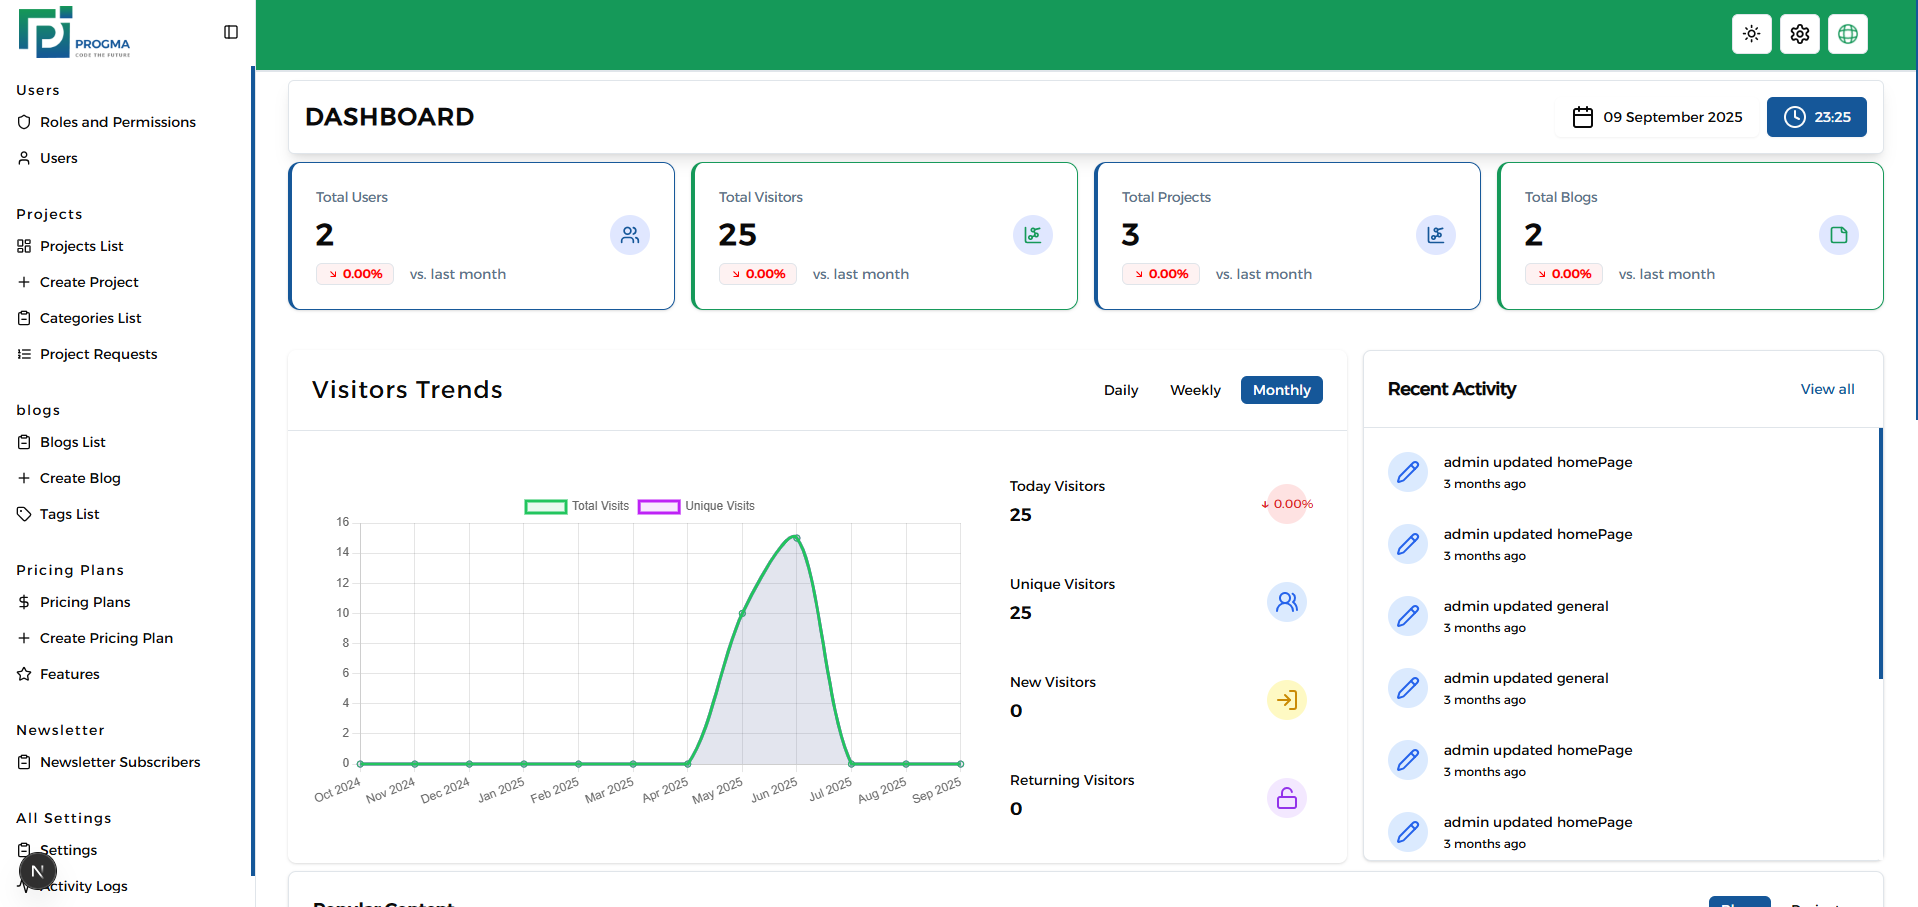
Task: Select the Monthly trends view
Action: pos(1281,390)
